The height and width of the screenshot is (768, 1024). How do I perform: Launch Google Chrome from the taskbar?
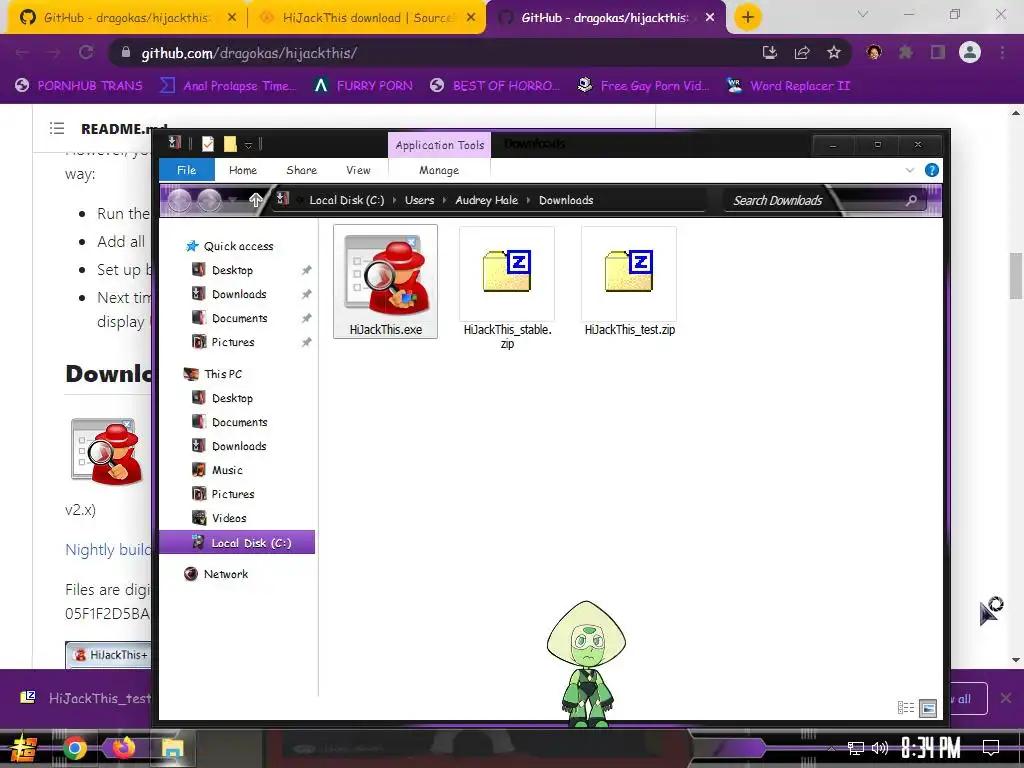tap(74, 748)
